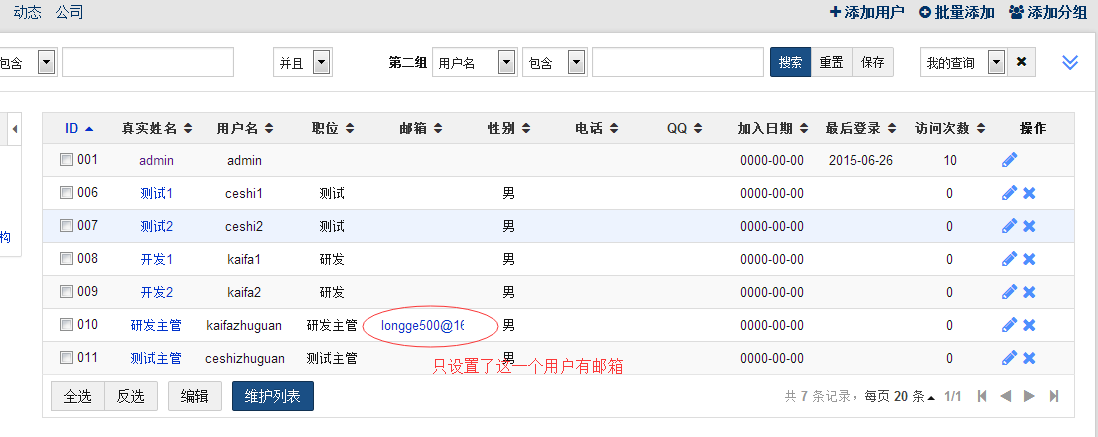This screenshot has width=1098, height=437.
Task: Collapse the left sidebar panel arrow
Action: (15, 129)
